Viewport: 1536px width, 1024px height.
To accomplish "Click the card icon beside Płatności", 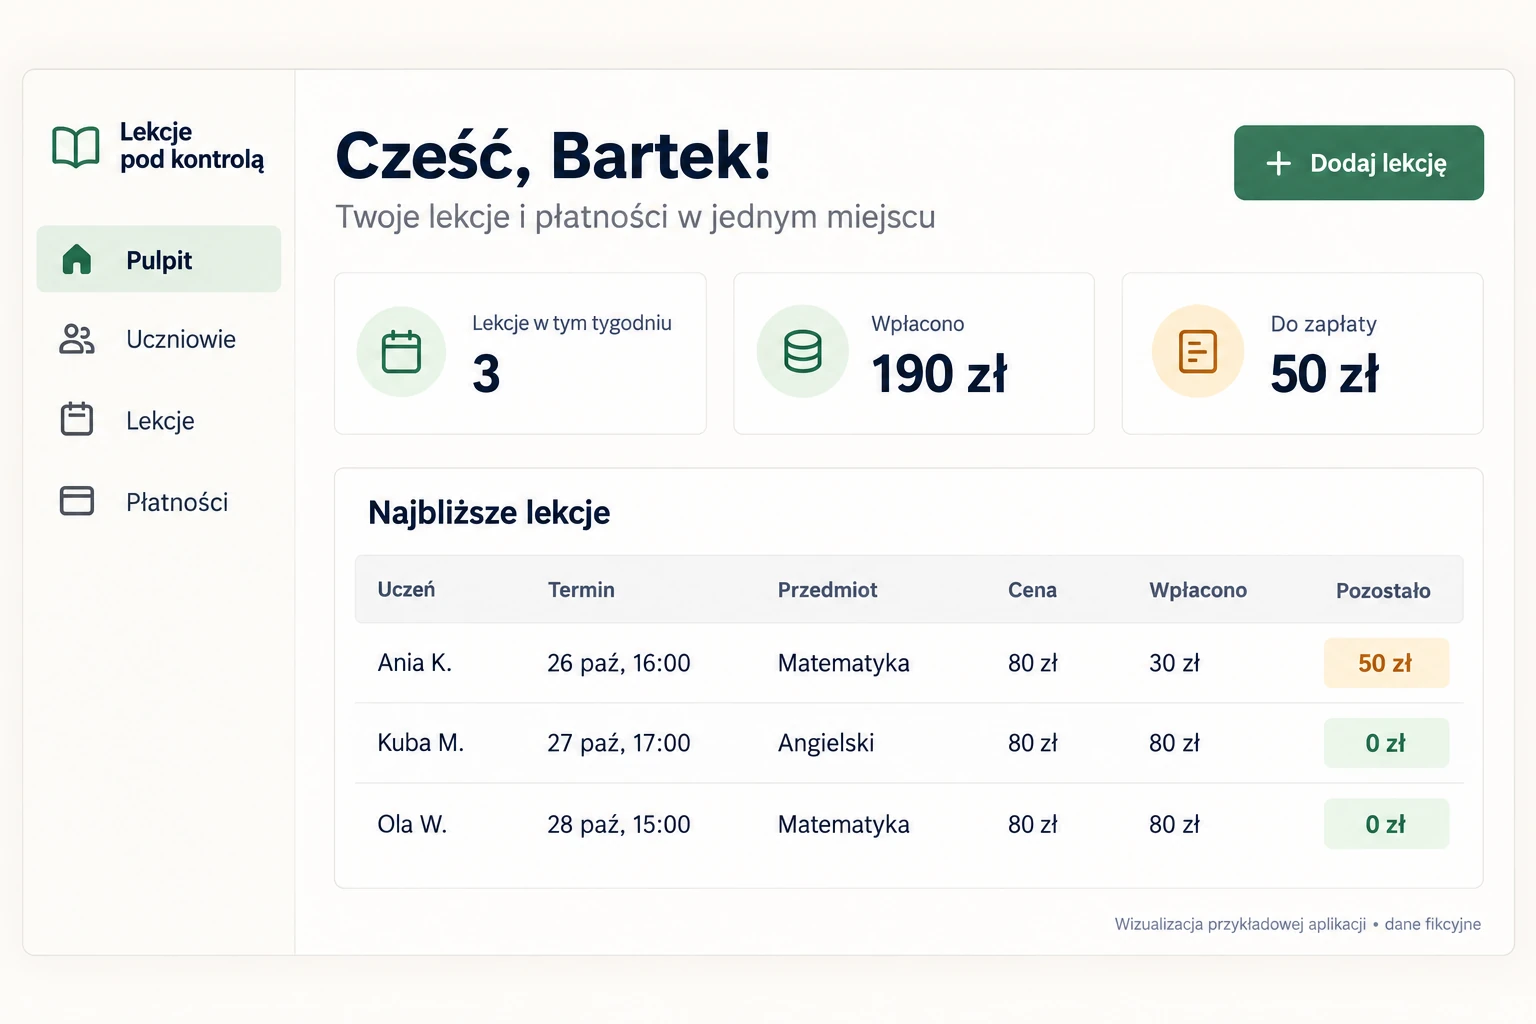I will pyautogui.click(x=77, y=500).
